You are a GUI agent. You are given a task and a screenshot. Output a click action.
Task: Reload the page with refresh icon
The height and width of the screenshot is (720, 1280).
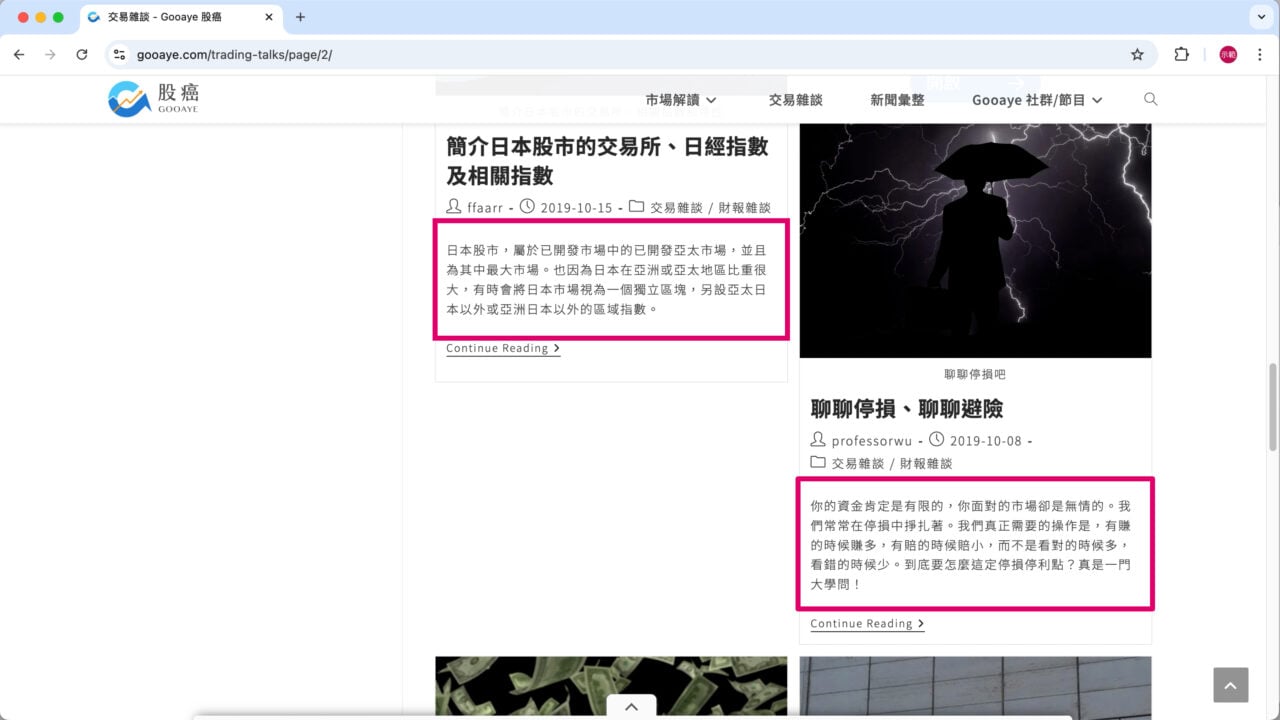pyautogui.click(x=83, y=55)
